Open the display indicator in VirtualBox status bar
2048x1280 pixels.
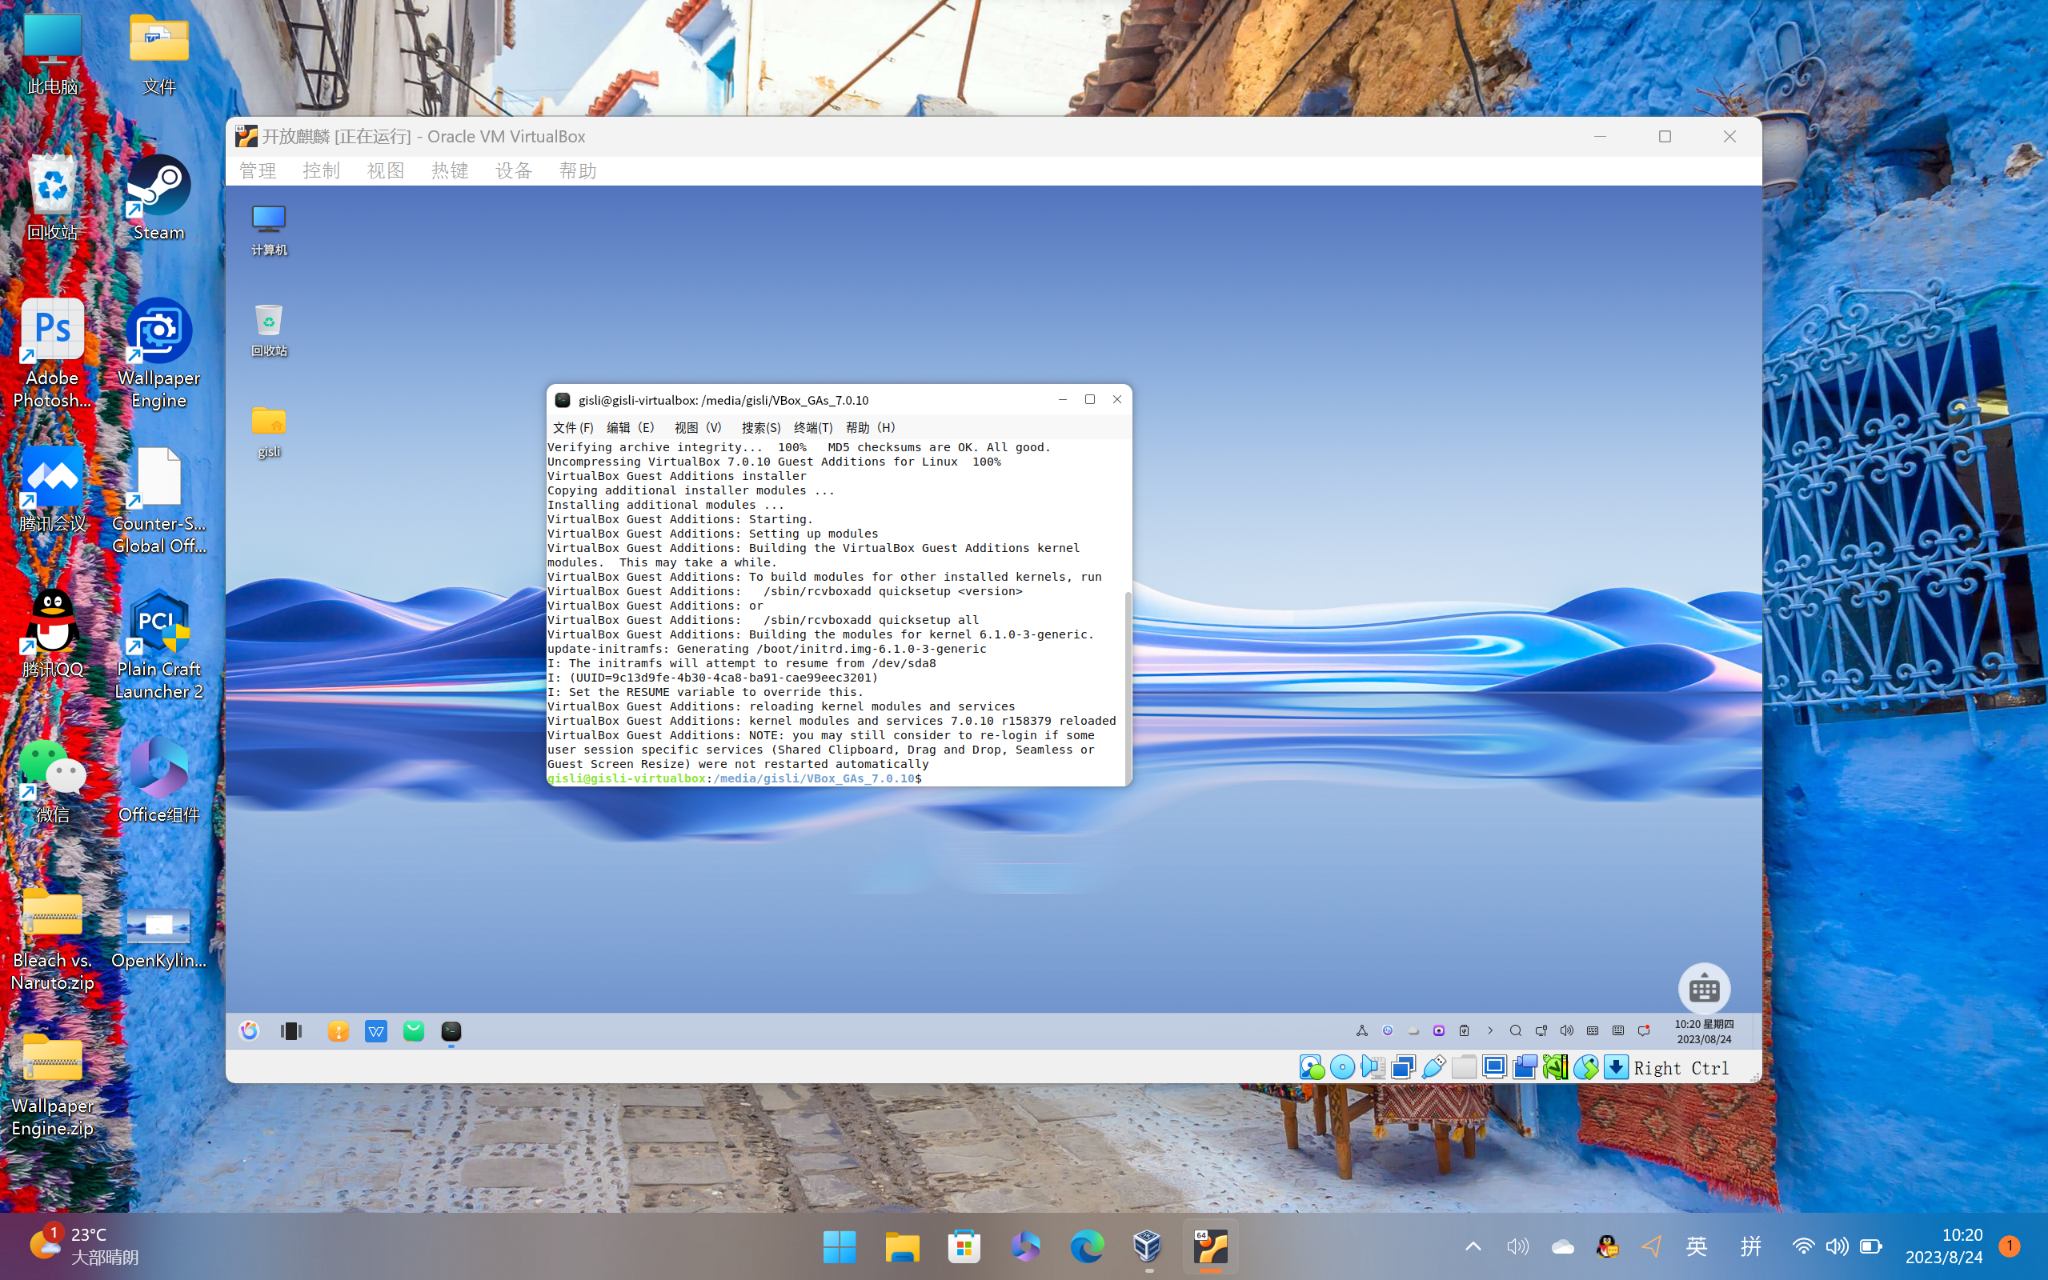(x=1495, y=1067)
